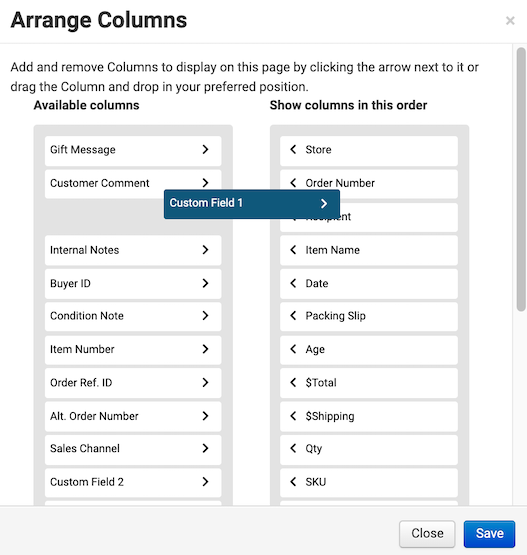Click the dialog's vertical scrollbar

[x=521, y=179]
